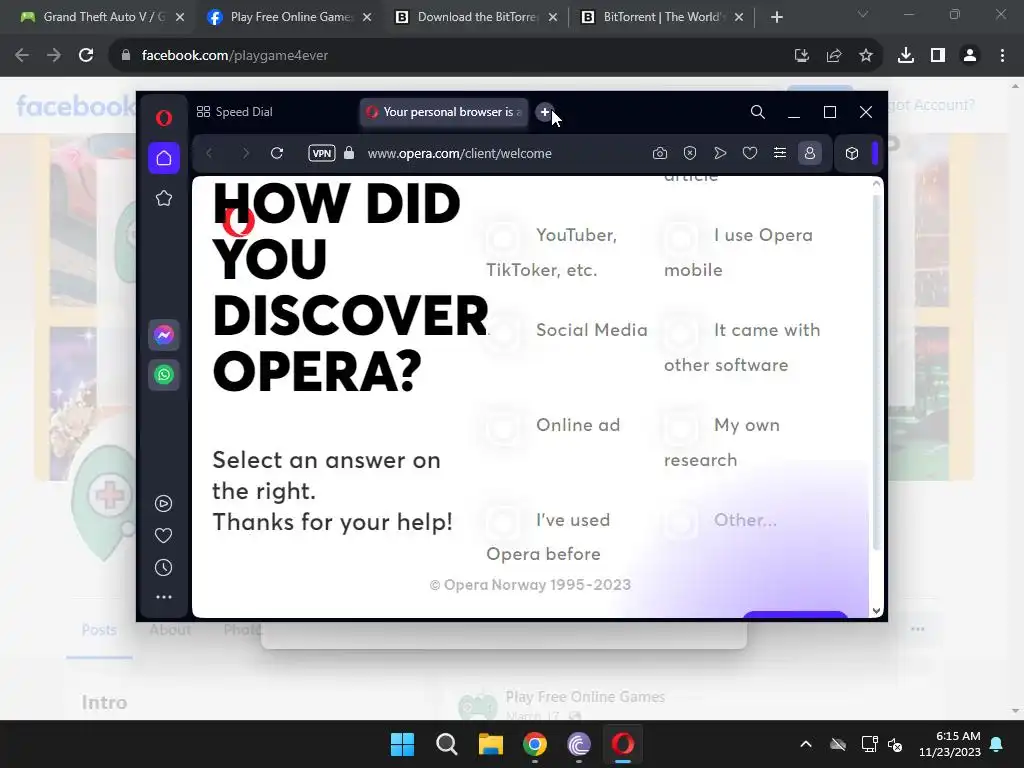This screenshot has width=1024, height=768.
Task: Select the 'Online ad' radio option
Action: pyautogui.click(x=502, y=428)
